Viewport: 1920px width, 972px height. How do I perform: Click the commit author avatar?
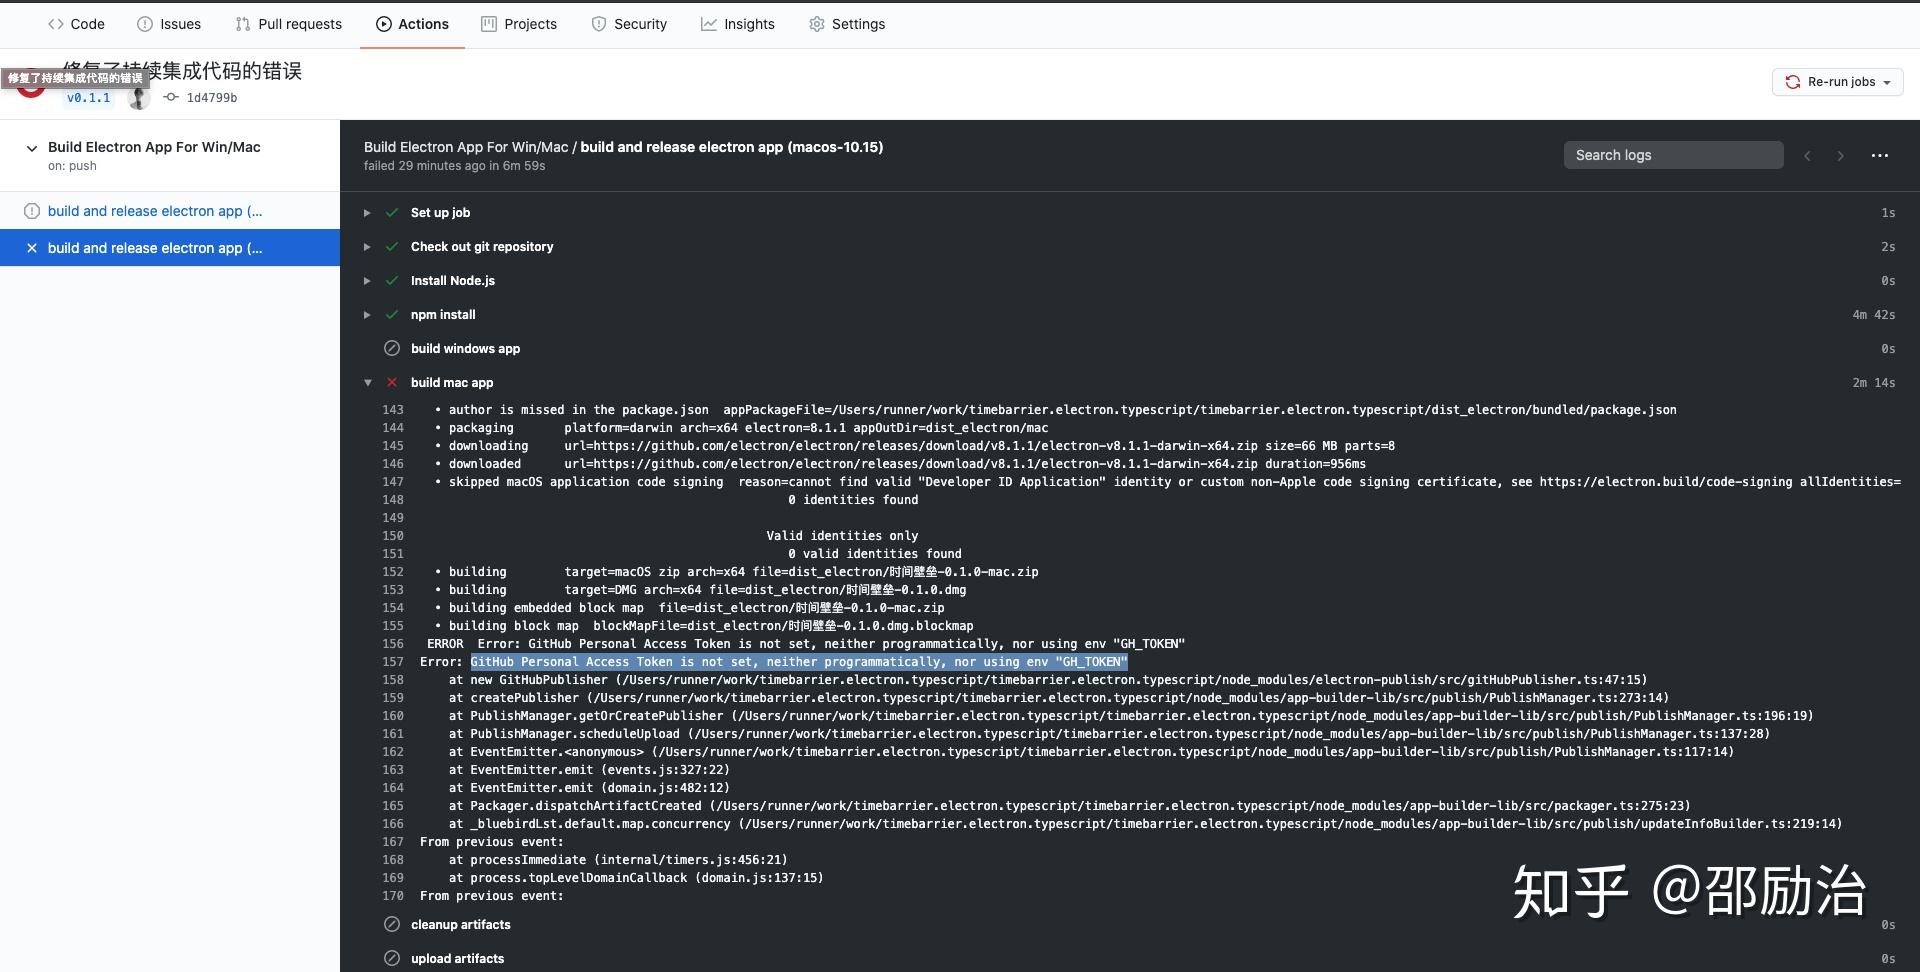(137, 97)
